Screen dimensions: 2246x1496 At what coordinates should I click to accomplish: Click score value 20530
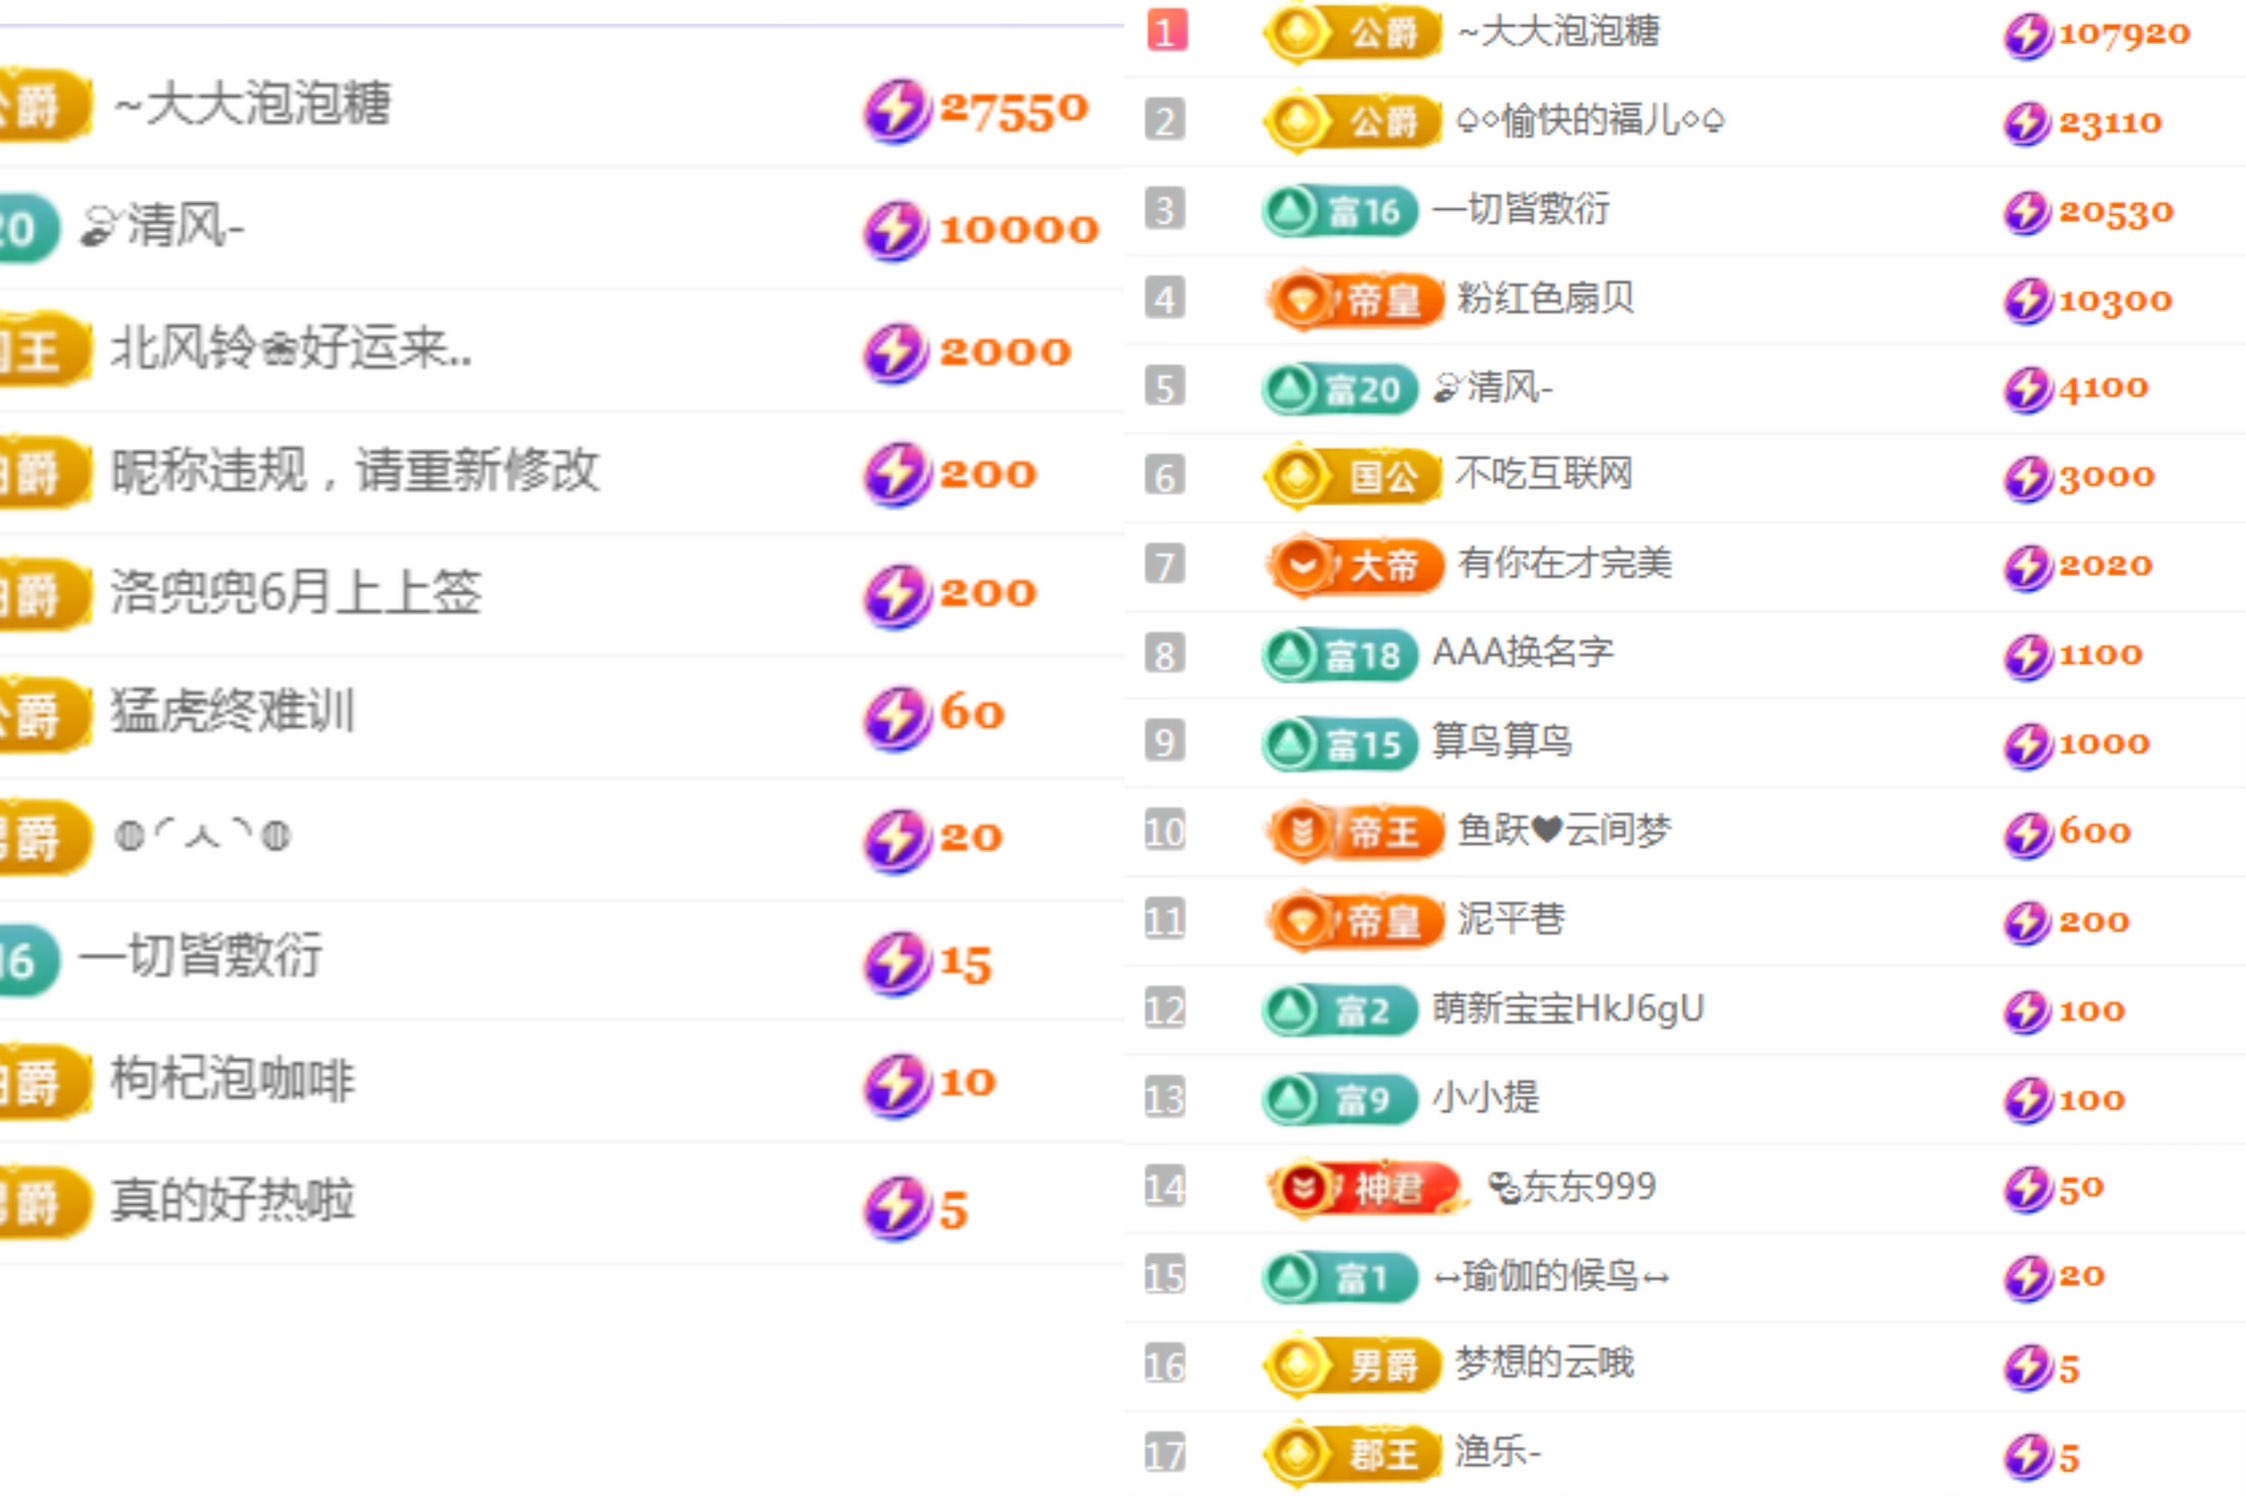[2116, 212]
